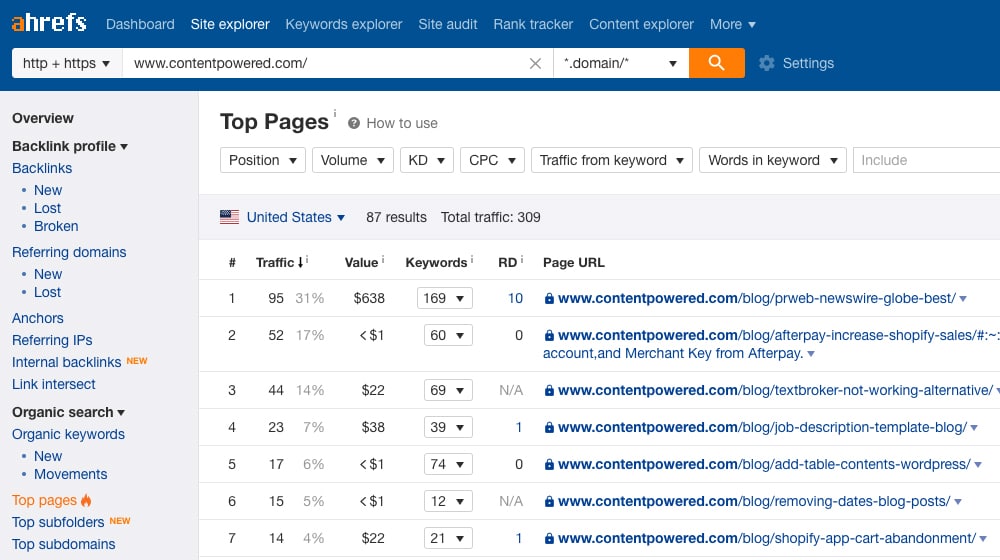This screenshot has width=1000, height=560.
Task: Click the Include filter text field
Action: pos(927,160)
